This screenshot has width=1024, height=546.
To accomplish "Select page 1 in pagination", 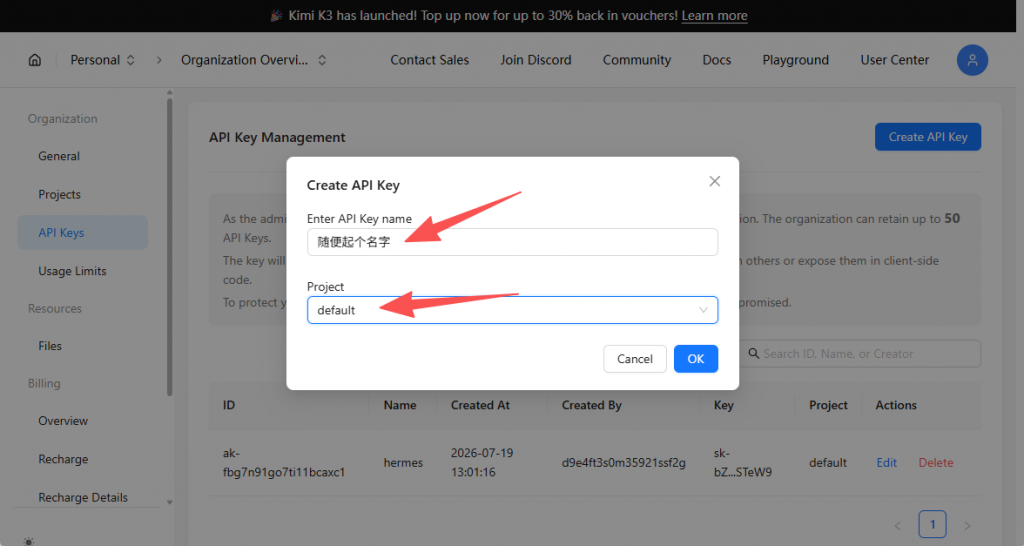I will pyautogui.click(x=932, y=524).
